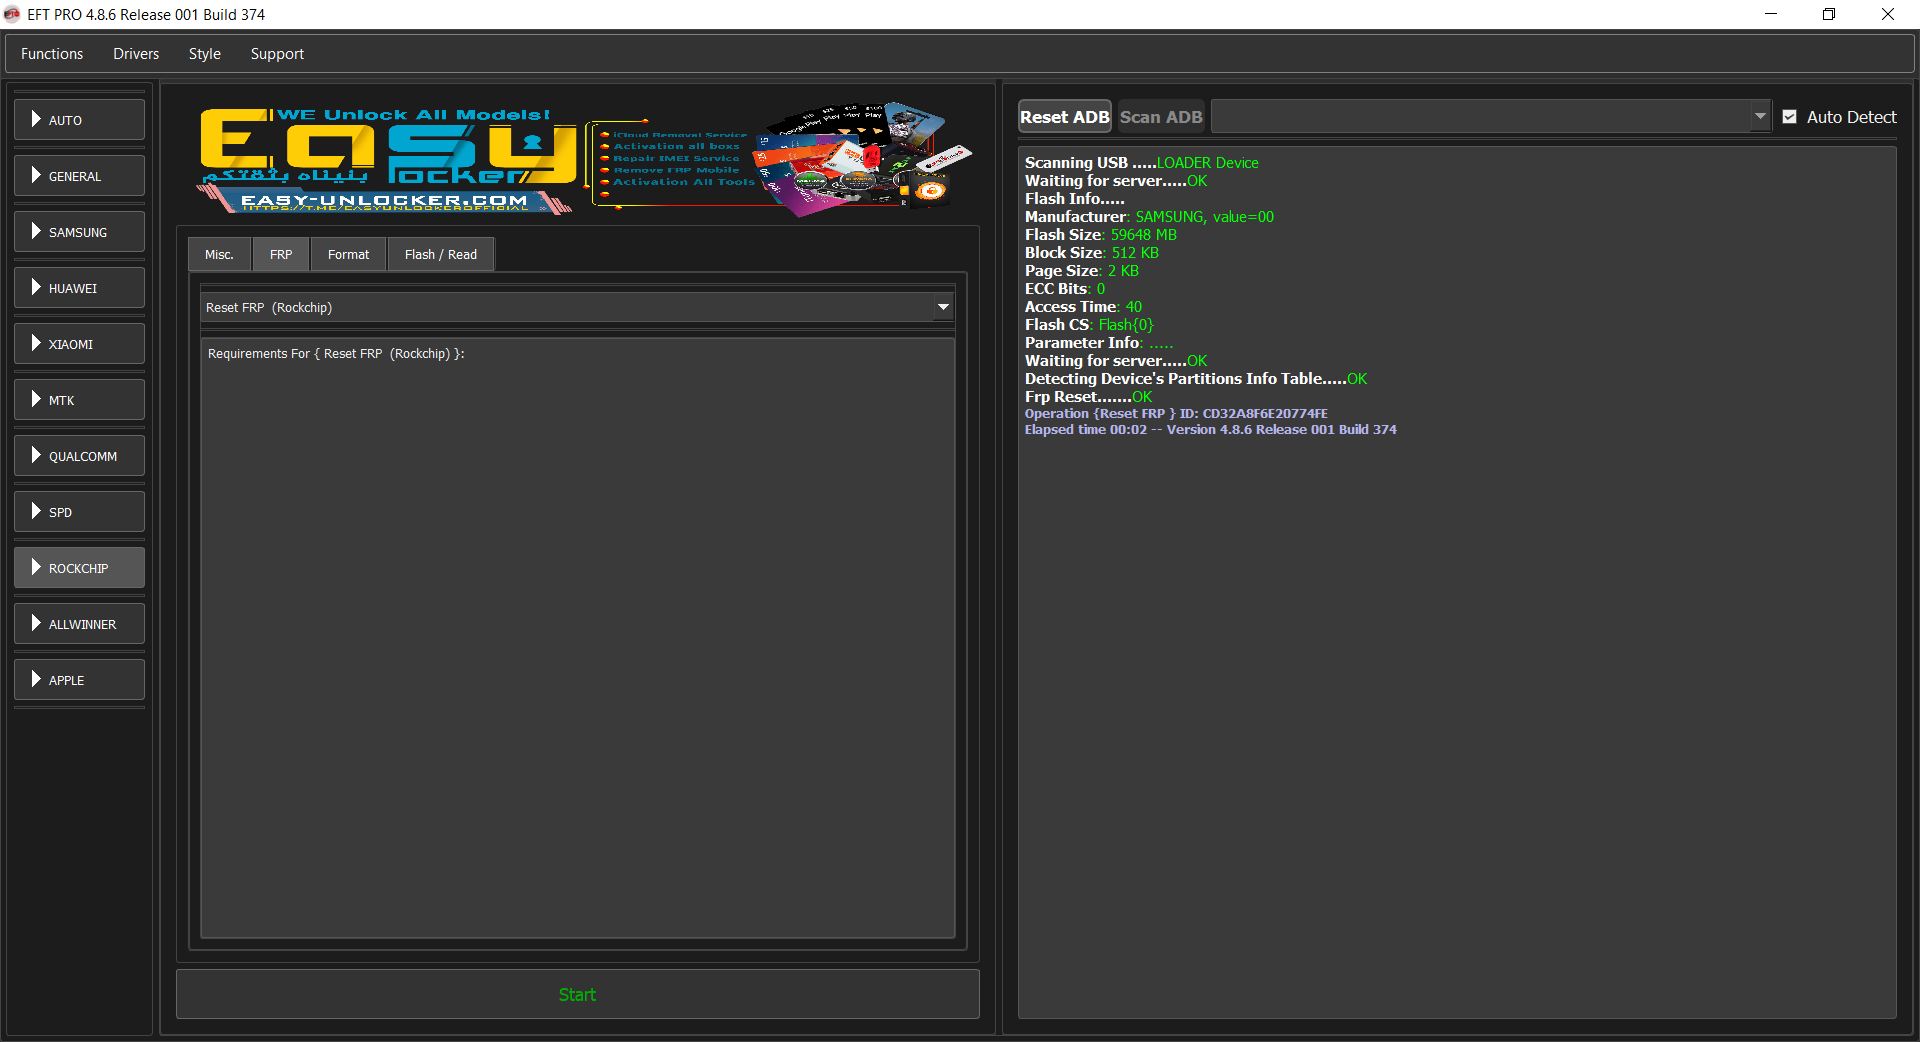Click the EFT PRO app icon in title bar
The image size is (1920, 1042).
(x=12, y=14)
